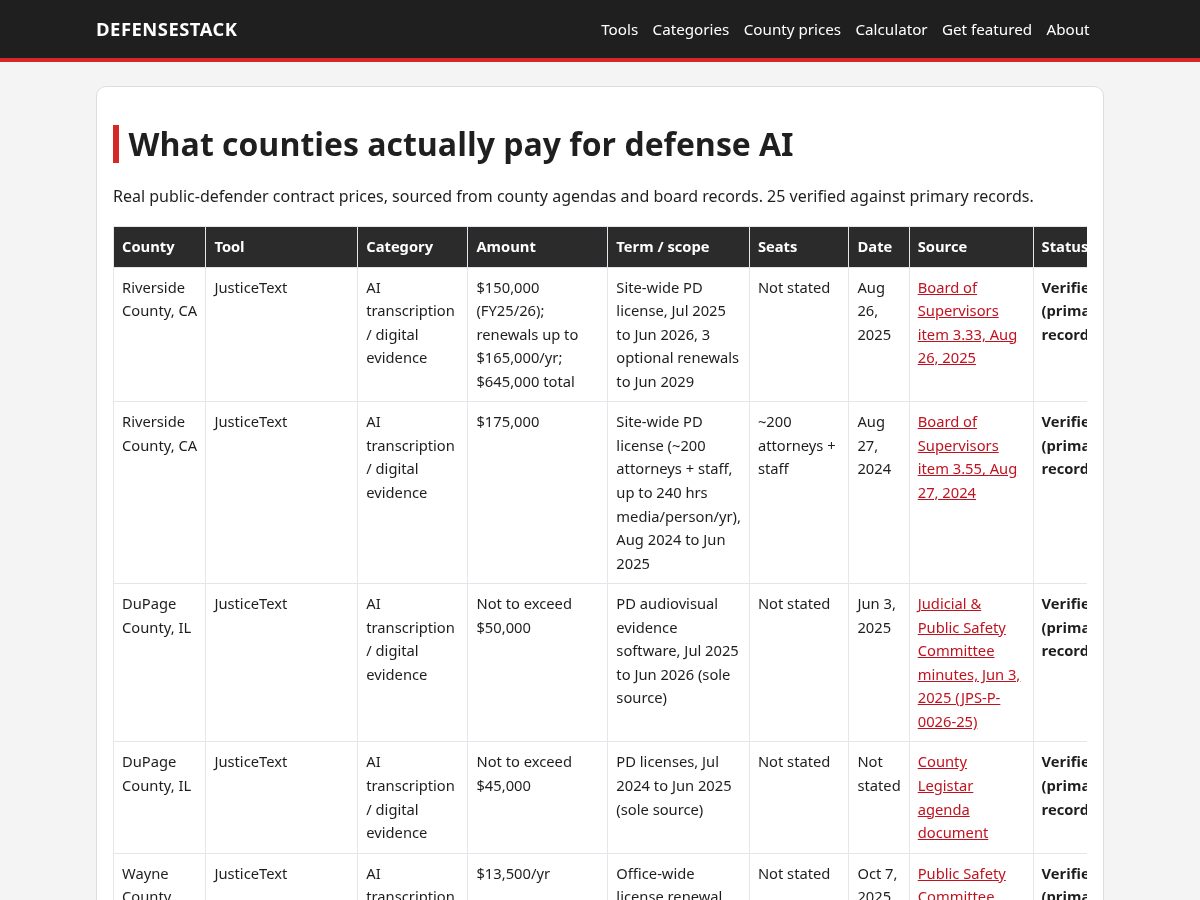
Task: Click the Term / scope column header
Action: click(679, 247)
